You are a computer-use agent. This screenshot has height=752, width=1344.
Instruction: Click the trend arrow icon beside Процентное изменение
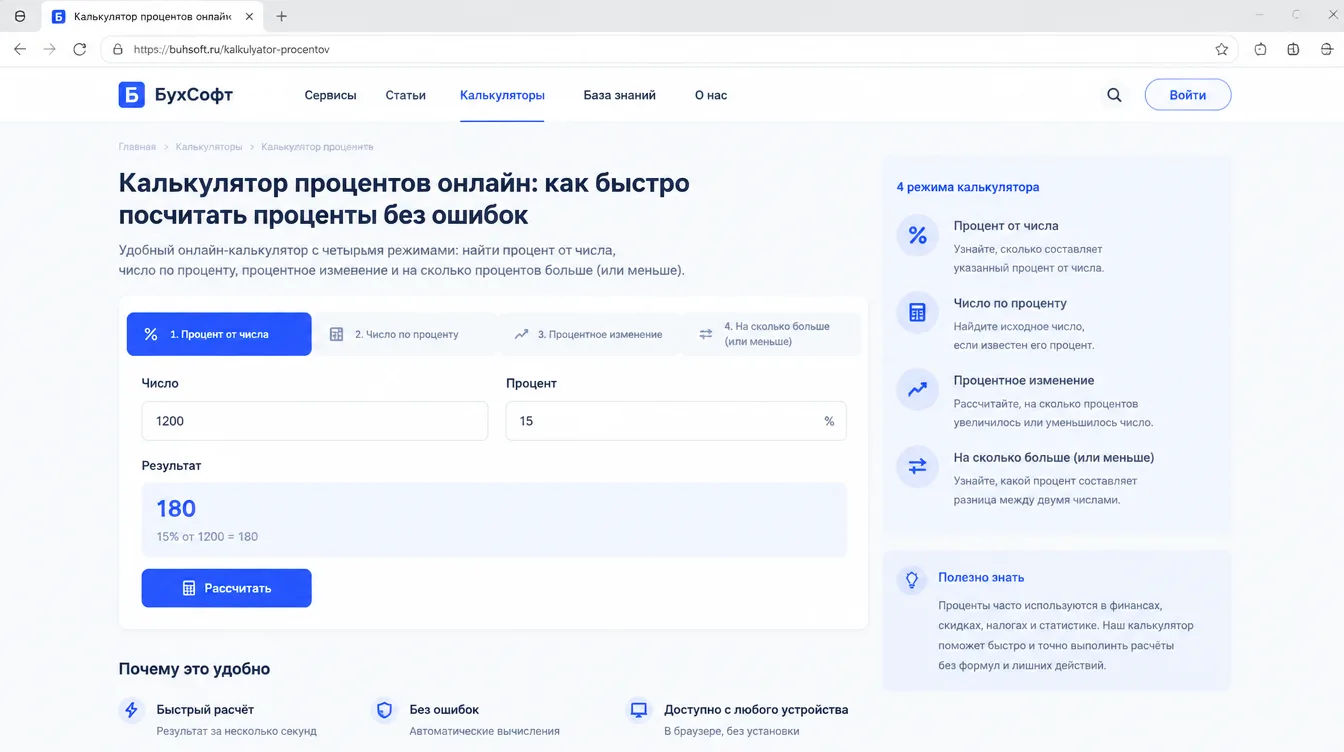pos(917,390)
